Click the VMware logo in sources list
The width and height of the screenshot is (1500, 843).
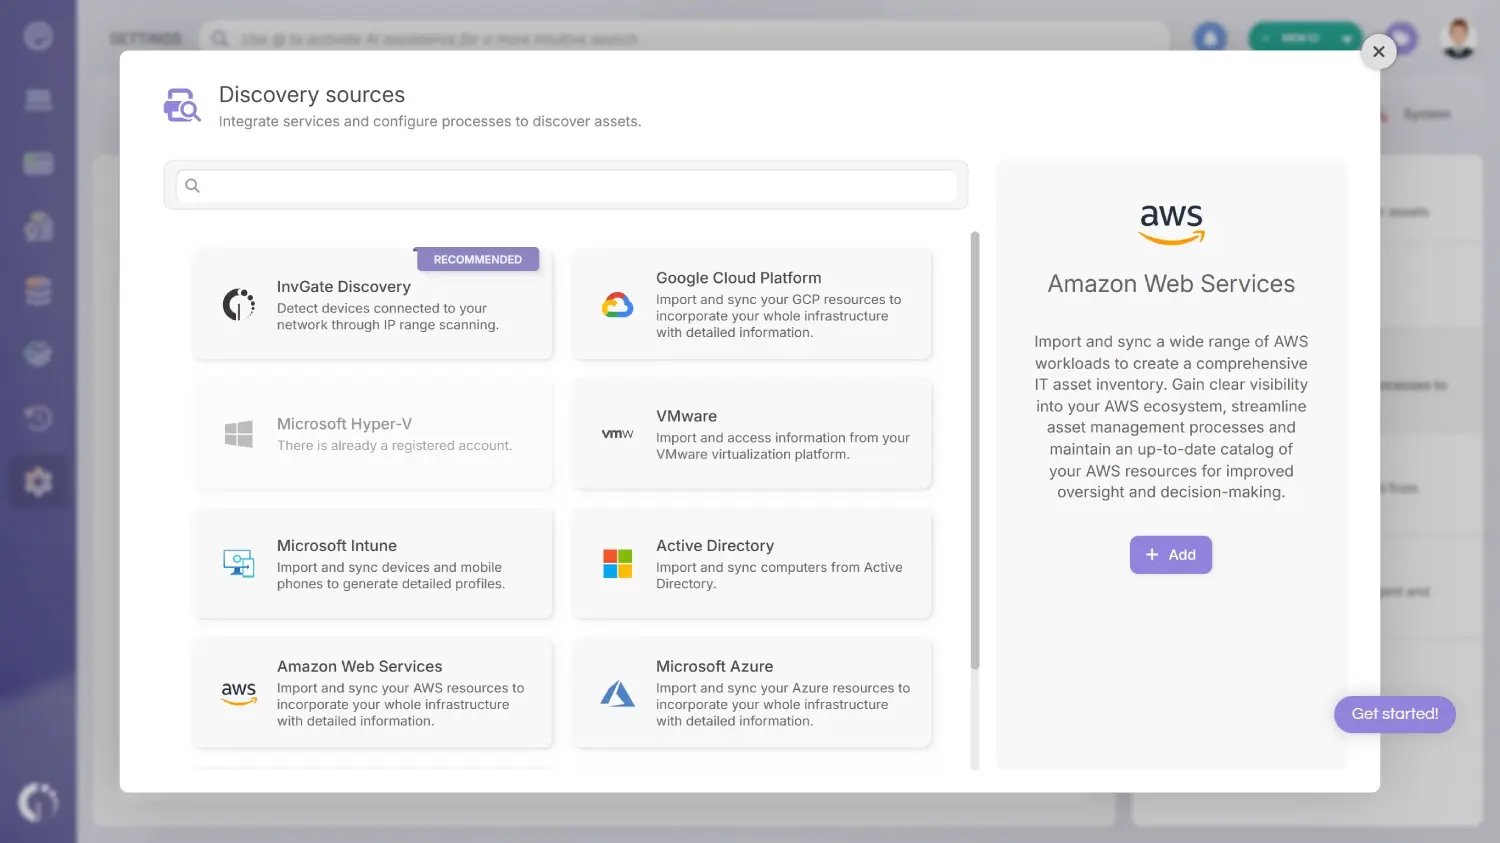tap(617, 434)
